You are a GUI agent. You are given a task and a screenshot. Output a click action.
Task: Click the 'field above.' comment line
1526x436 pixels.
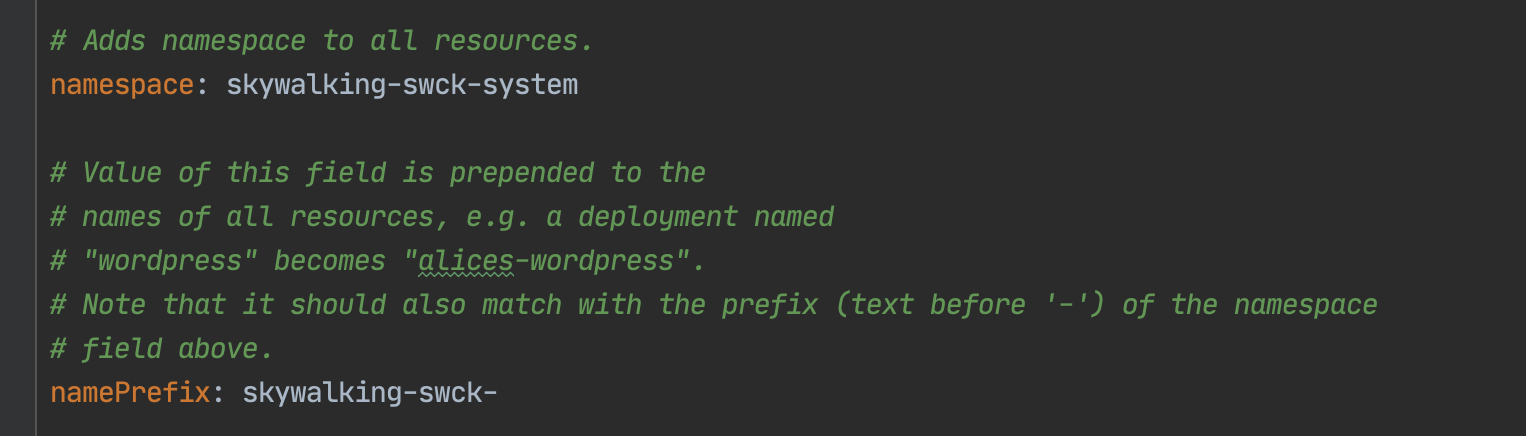coord(162,349)
